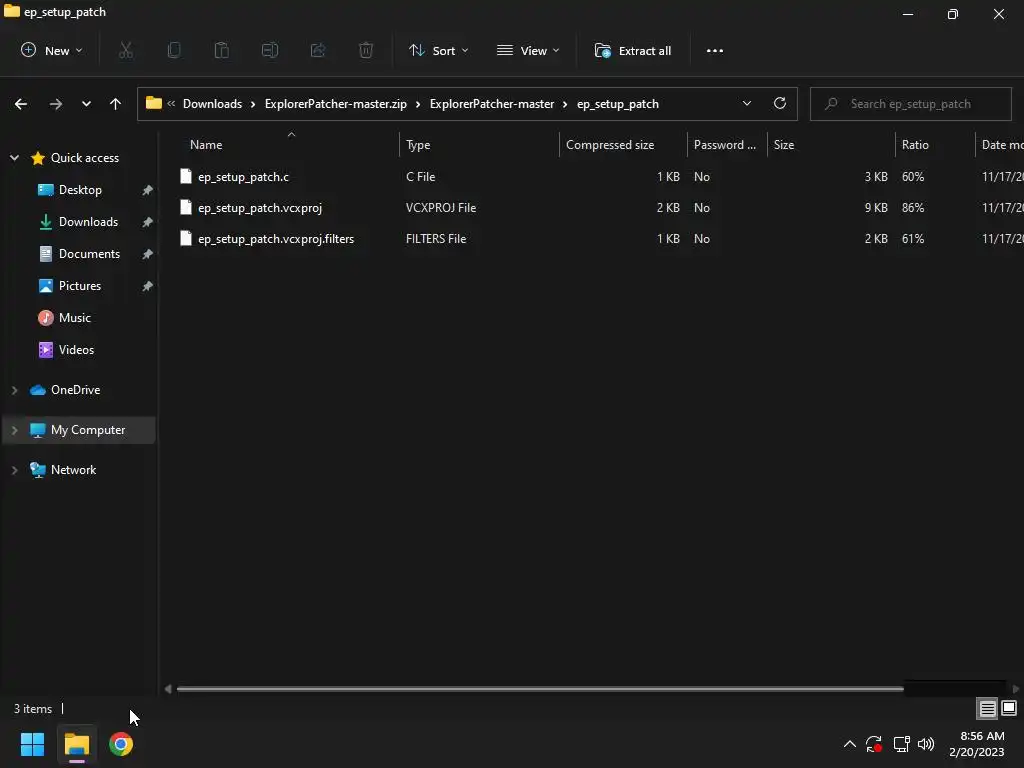This screenshot has width=1024, height=768.
Task: Select the ep_setup_patch.c file name
Action: tap(243, 177)
